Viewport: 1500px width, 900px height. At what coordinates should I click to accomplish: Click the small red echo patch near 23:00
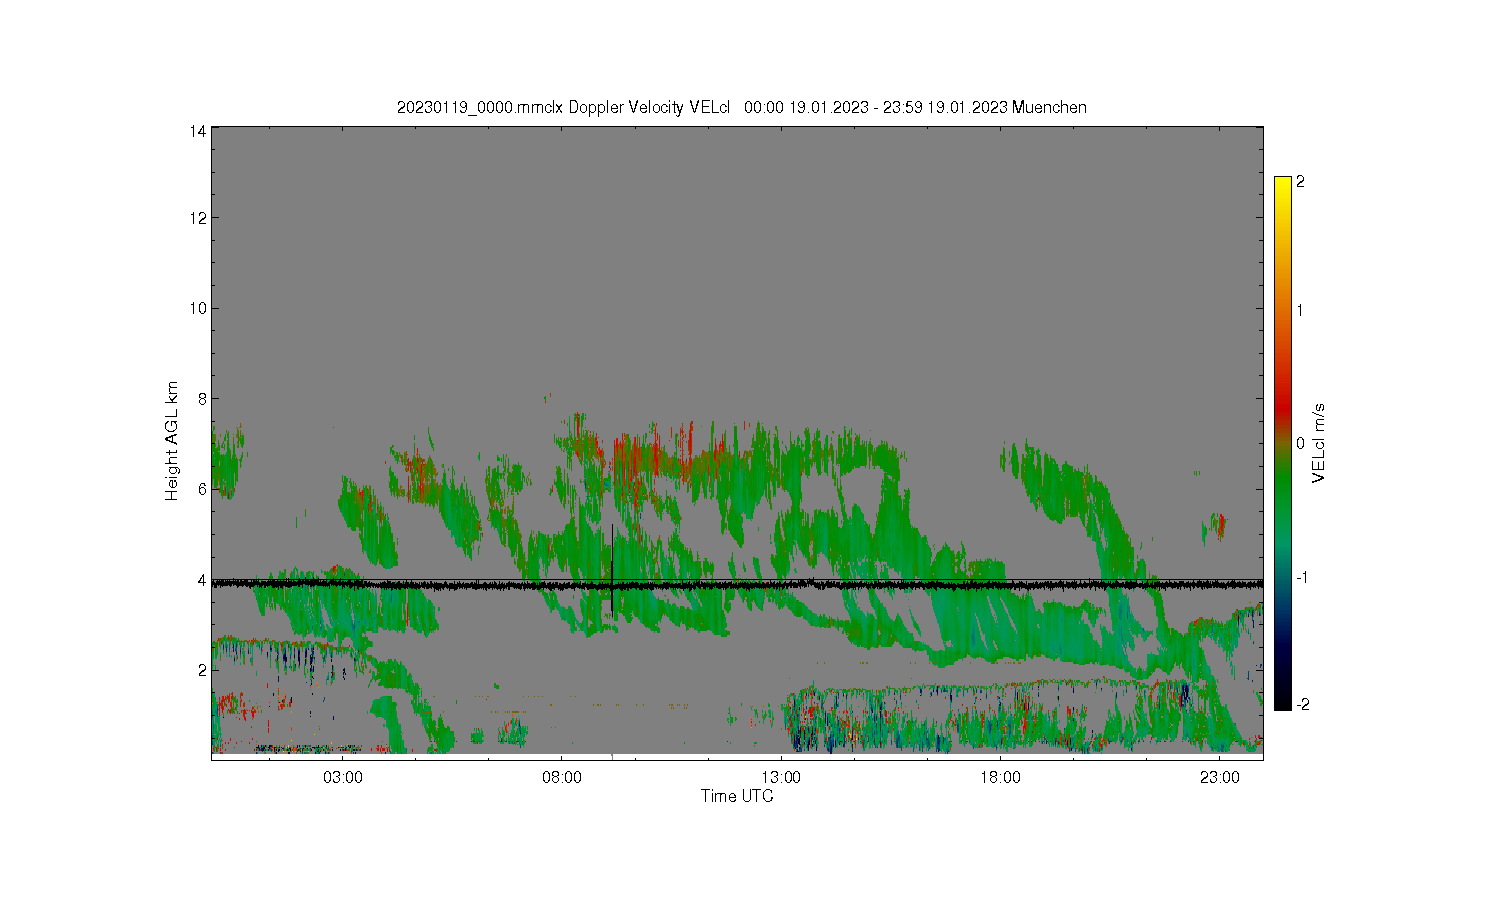pos(1219,526)
